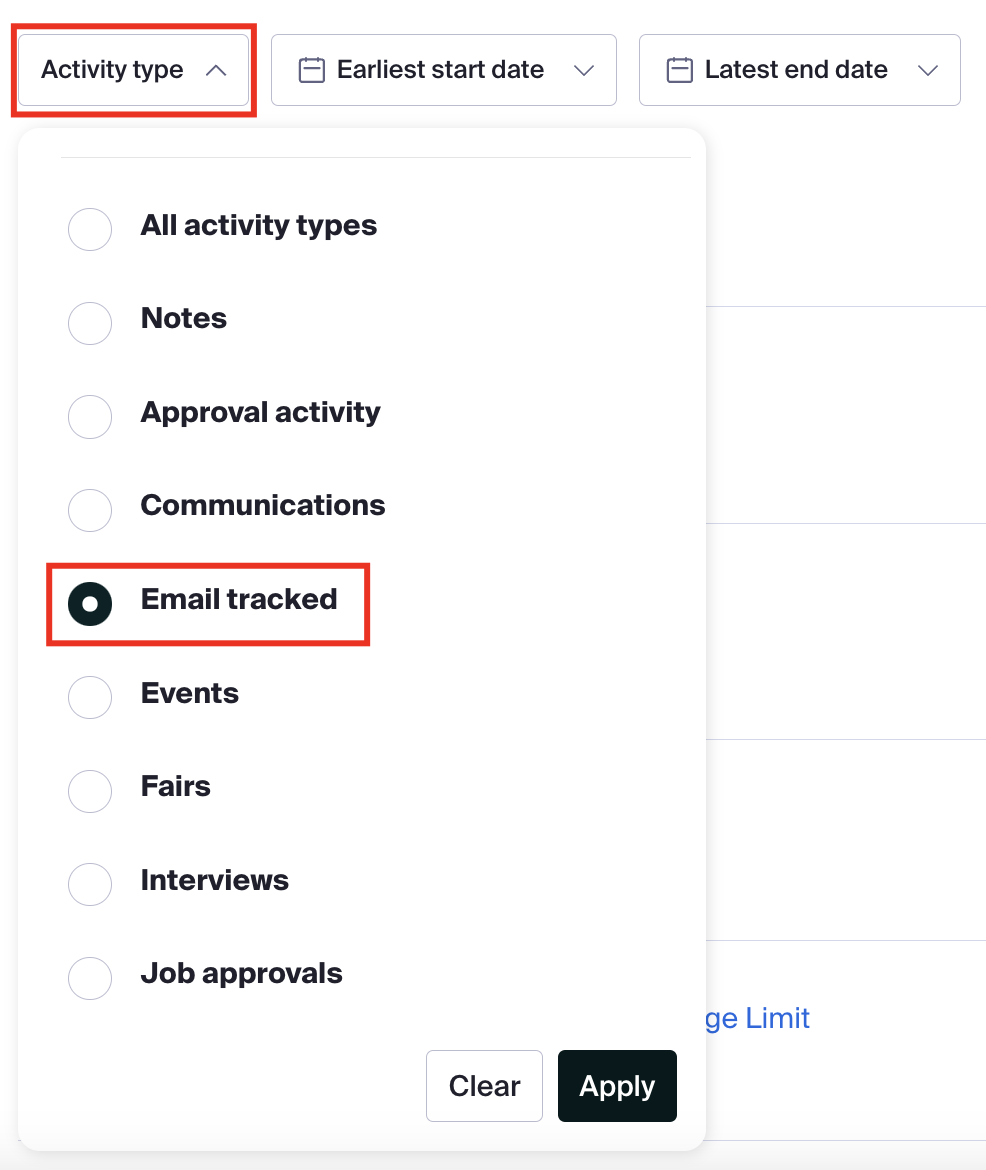Screen dimensions: 986x1170
Task: Collapse the Activity type chevron
Action: coord(216,71)
